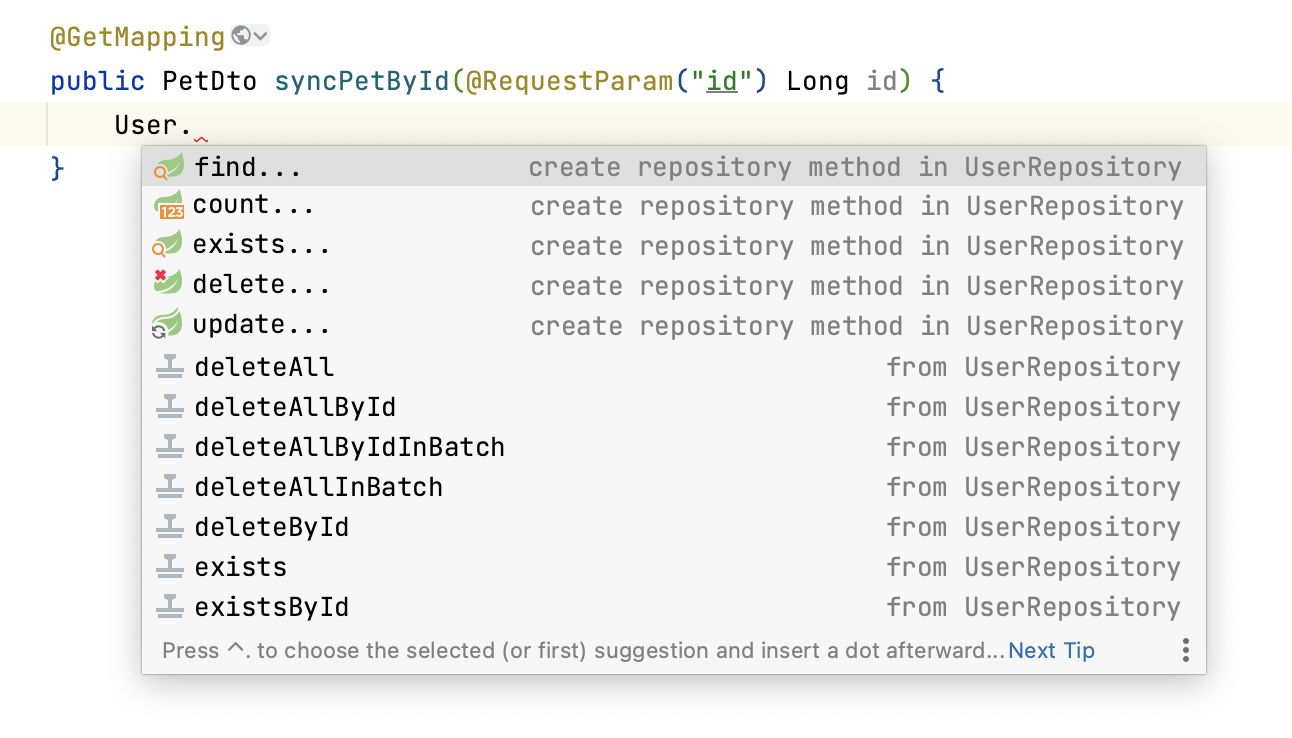Click the method icon beside deleteAll
This screenshot has height=738, width=1292.
168,367
